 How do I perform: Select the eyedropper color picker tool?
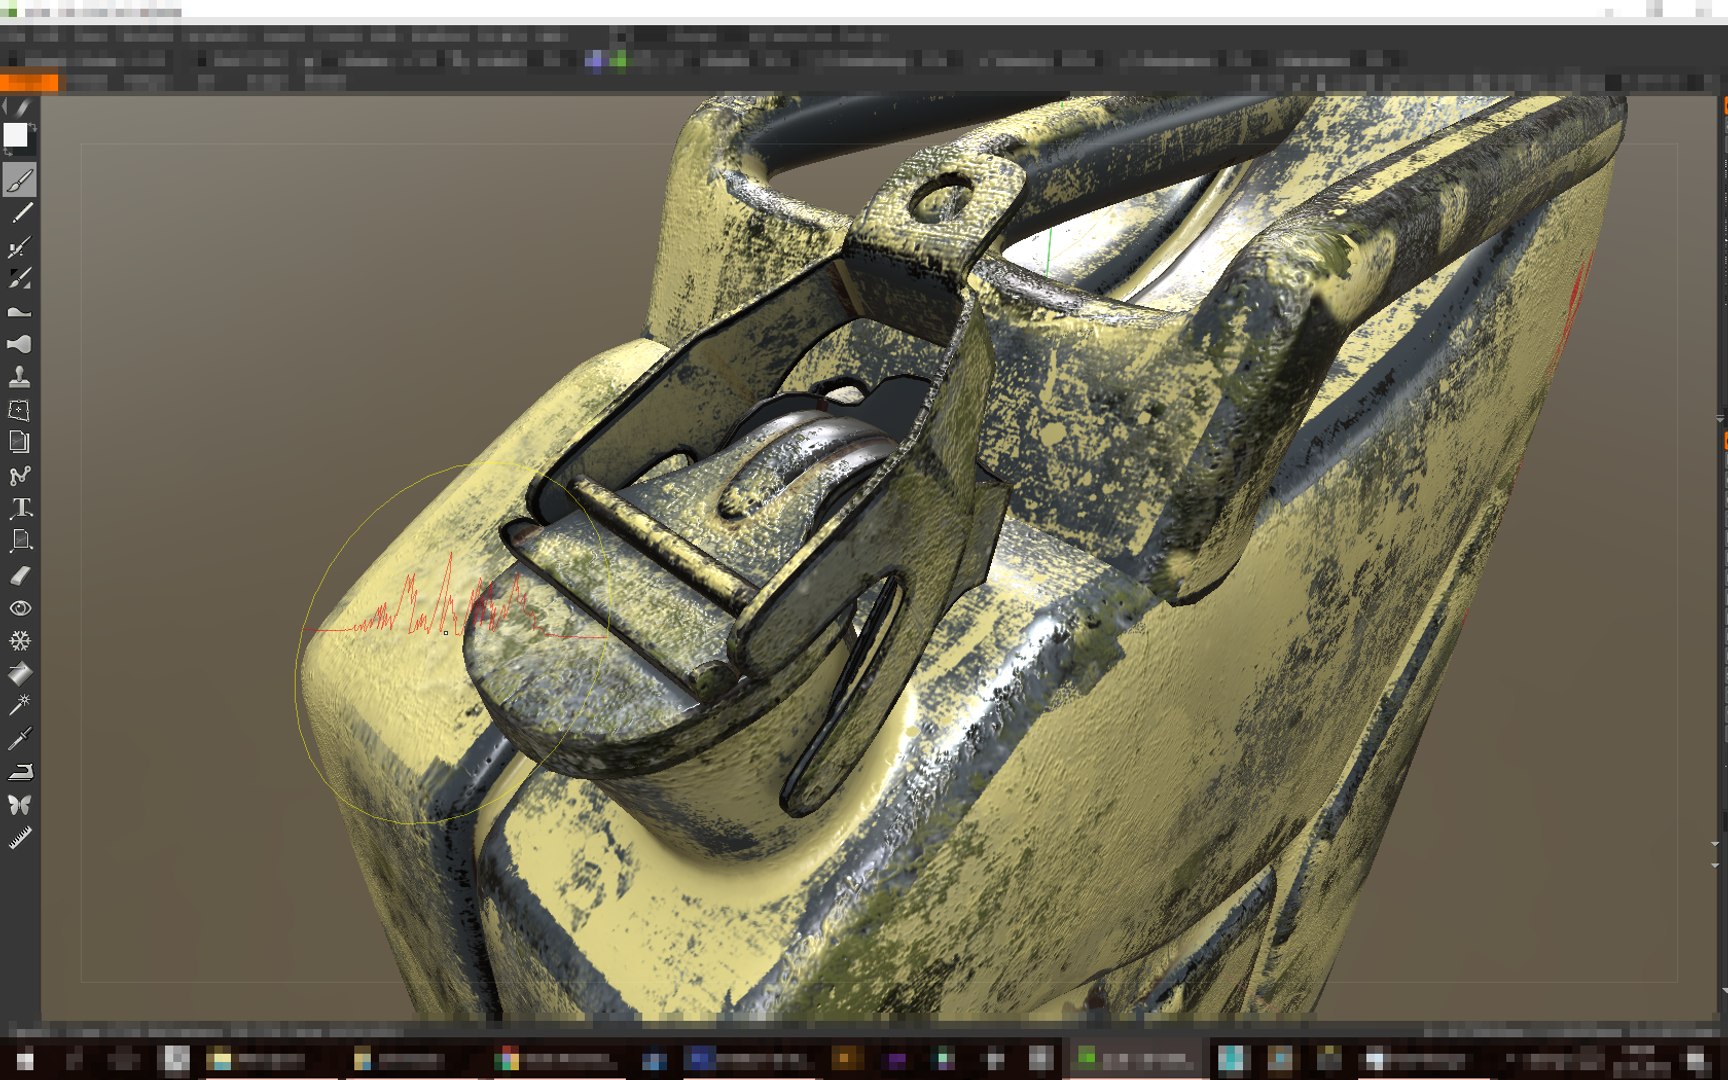pyautogui.click(x=20, y=738)
